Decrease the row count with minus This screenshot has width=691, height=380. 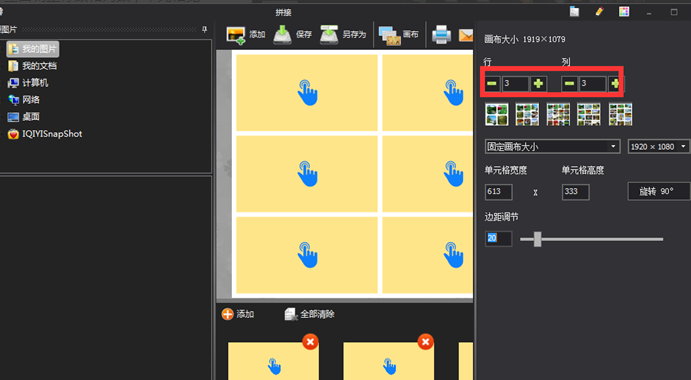click(x=492, y=83)
